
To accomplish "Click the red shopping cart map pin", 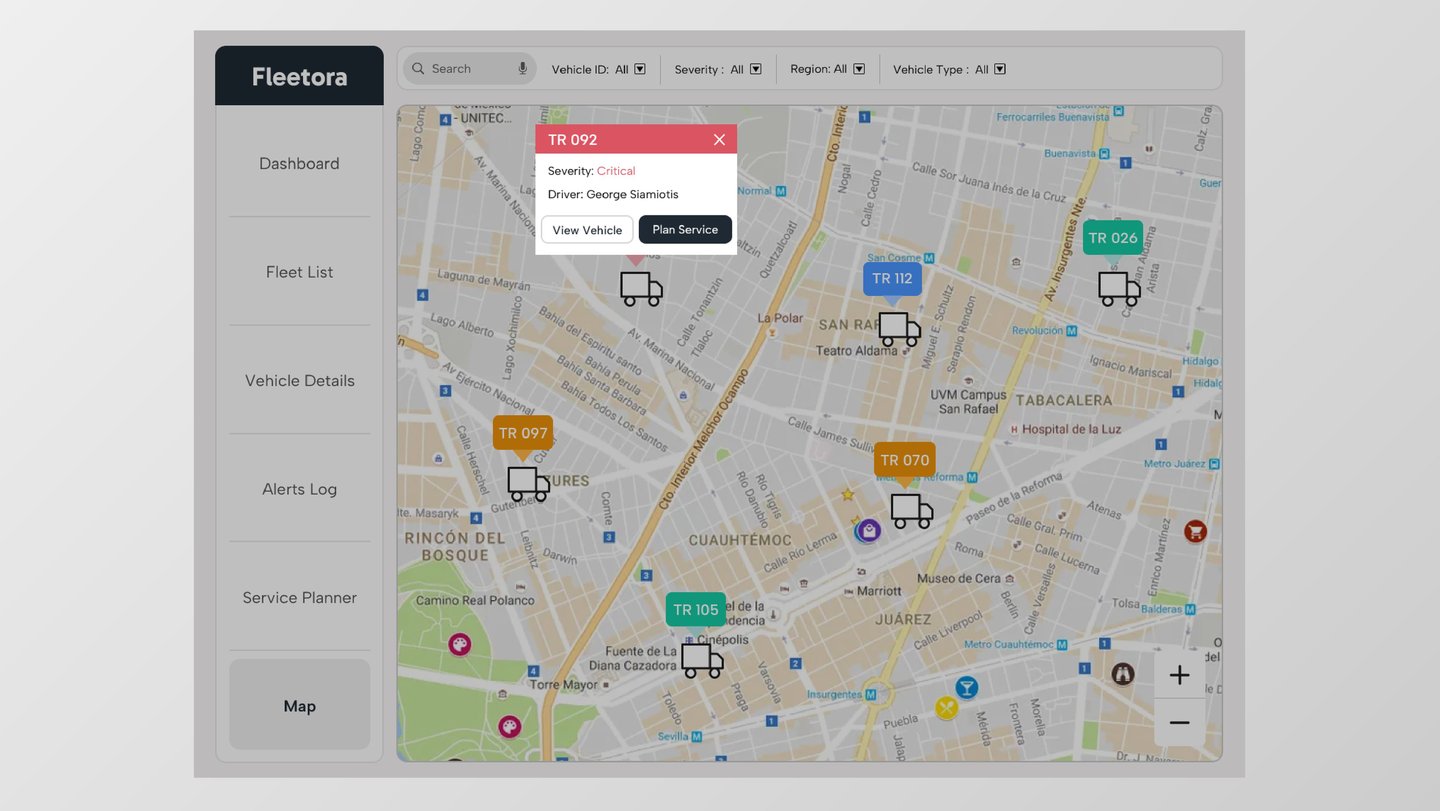I will click(1195, 531).
